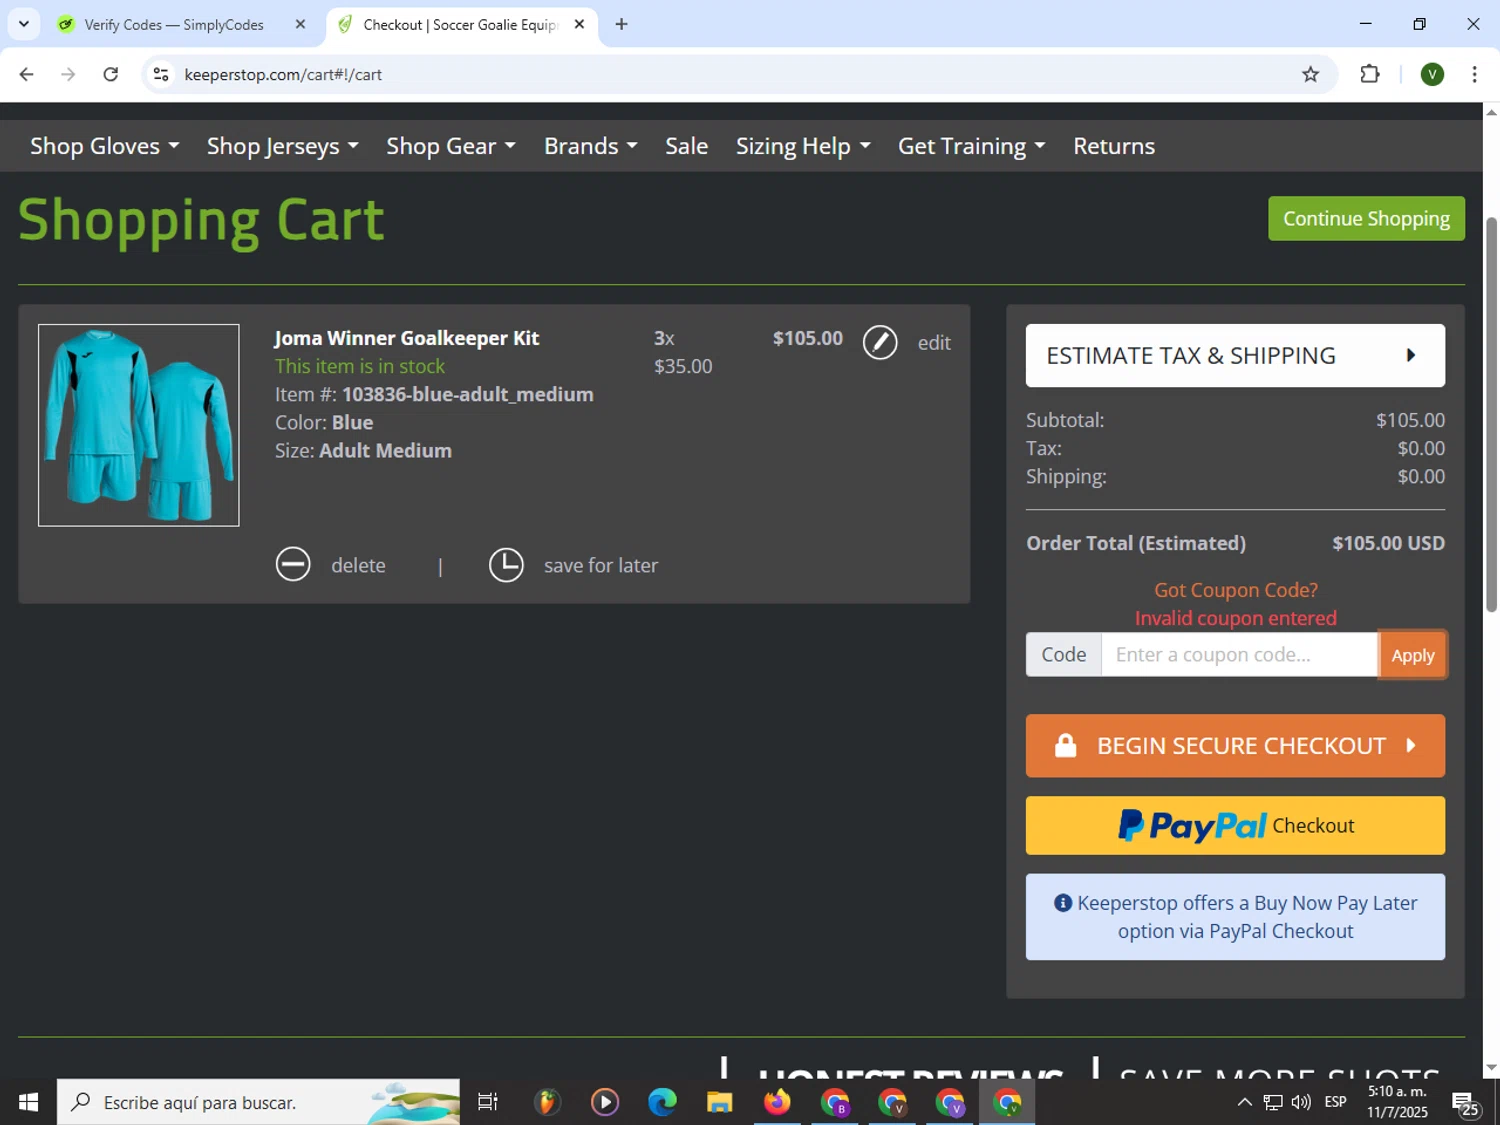Open the notifications center icon
This screenshot has height=1125, width=1500.
pos(1466,1103)
